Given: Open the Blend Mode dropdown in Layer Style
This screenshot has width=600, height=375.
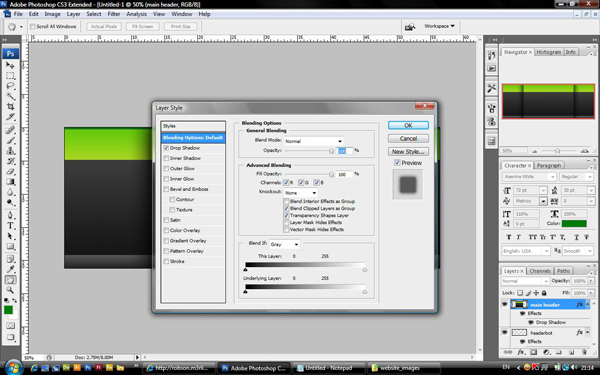Looking at the screenshot, I should coord(313,141).
